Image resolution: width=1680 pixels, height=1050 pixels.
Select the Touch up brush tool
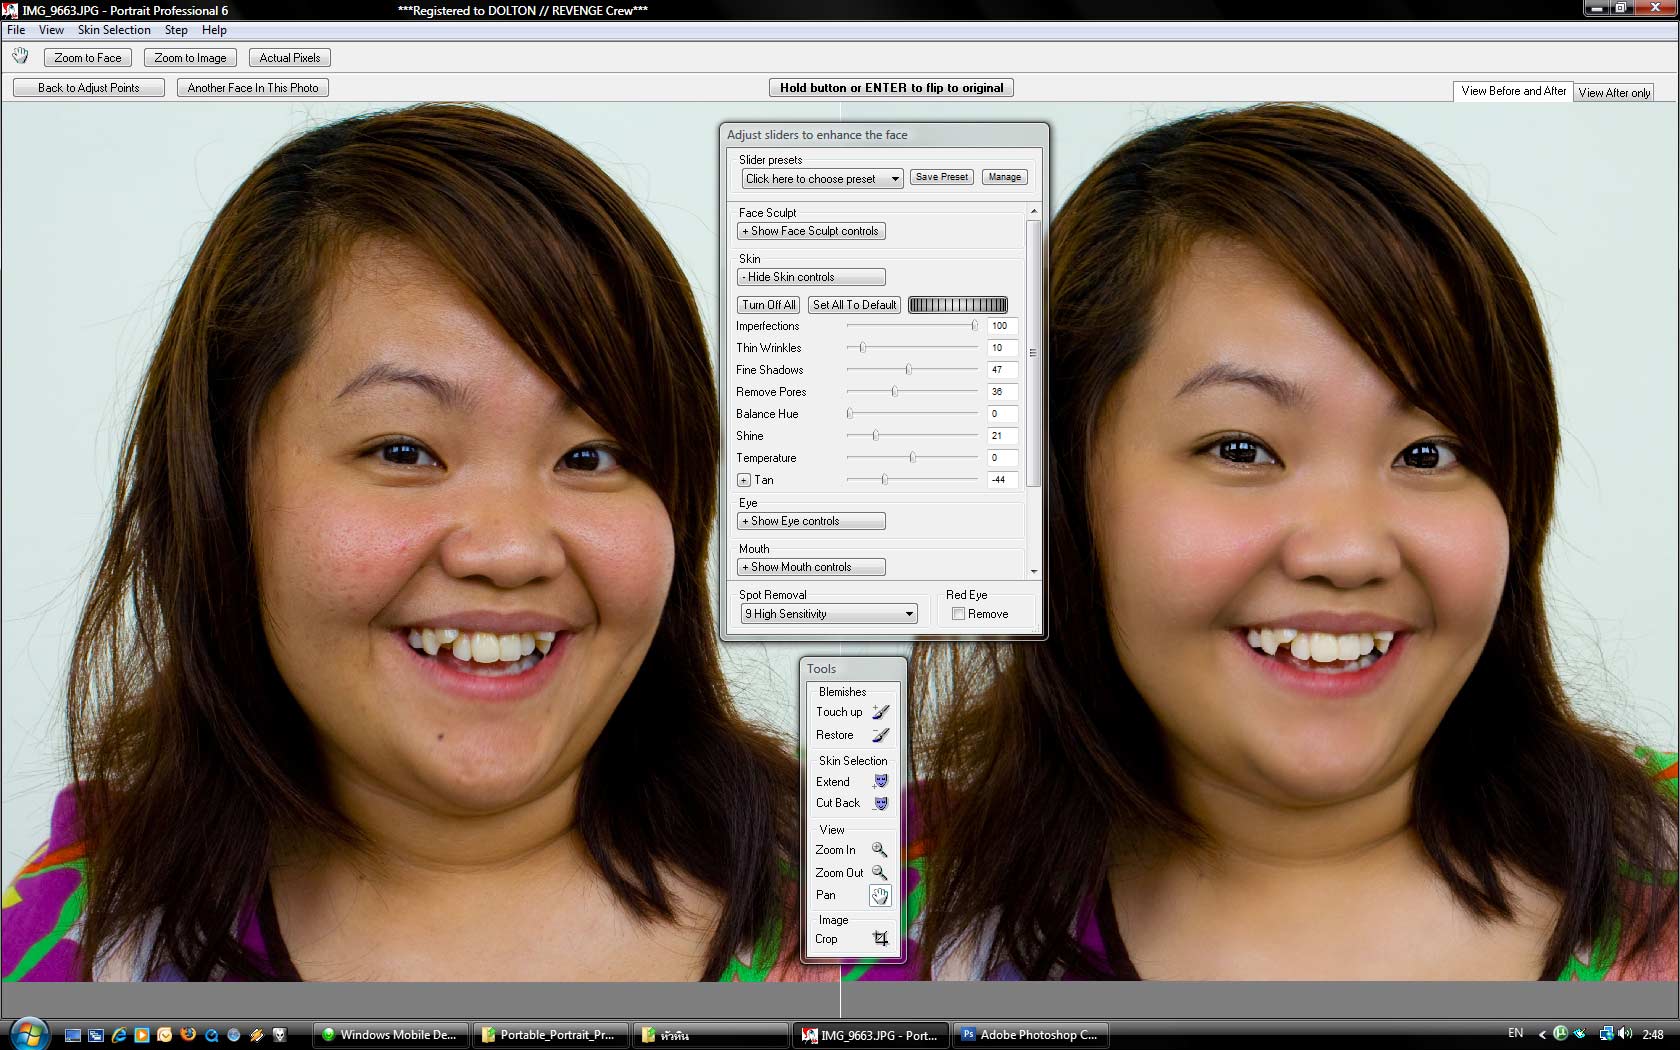880,712
